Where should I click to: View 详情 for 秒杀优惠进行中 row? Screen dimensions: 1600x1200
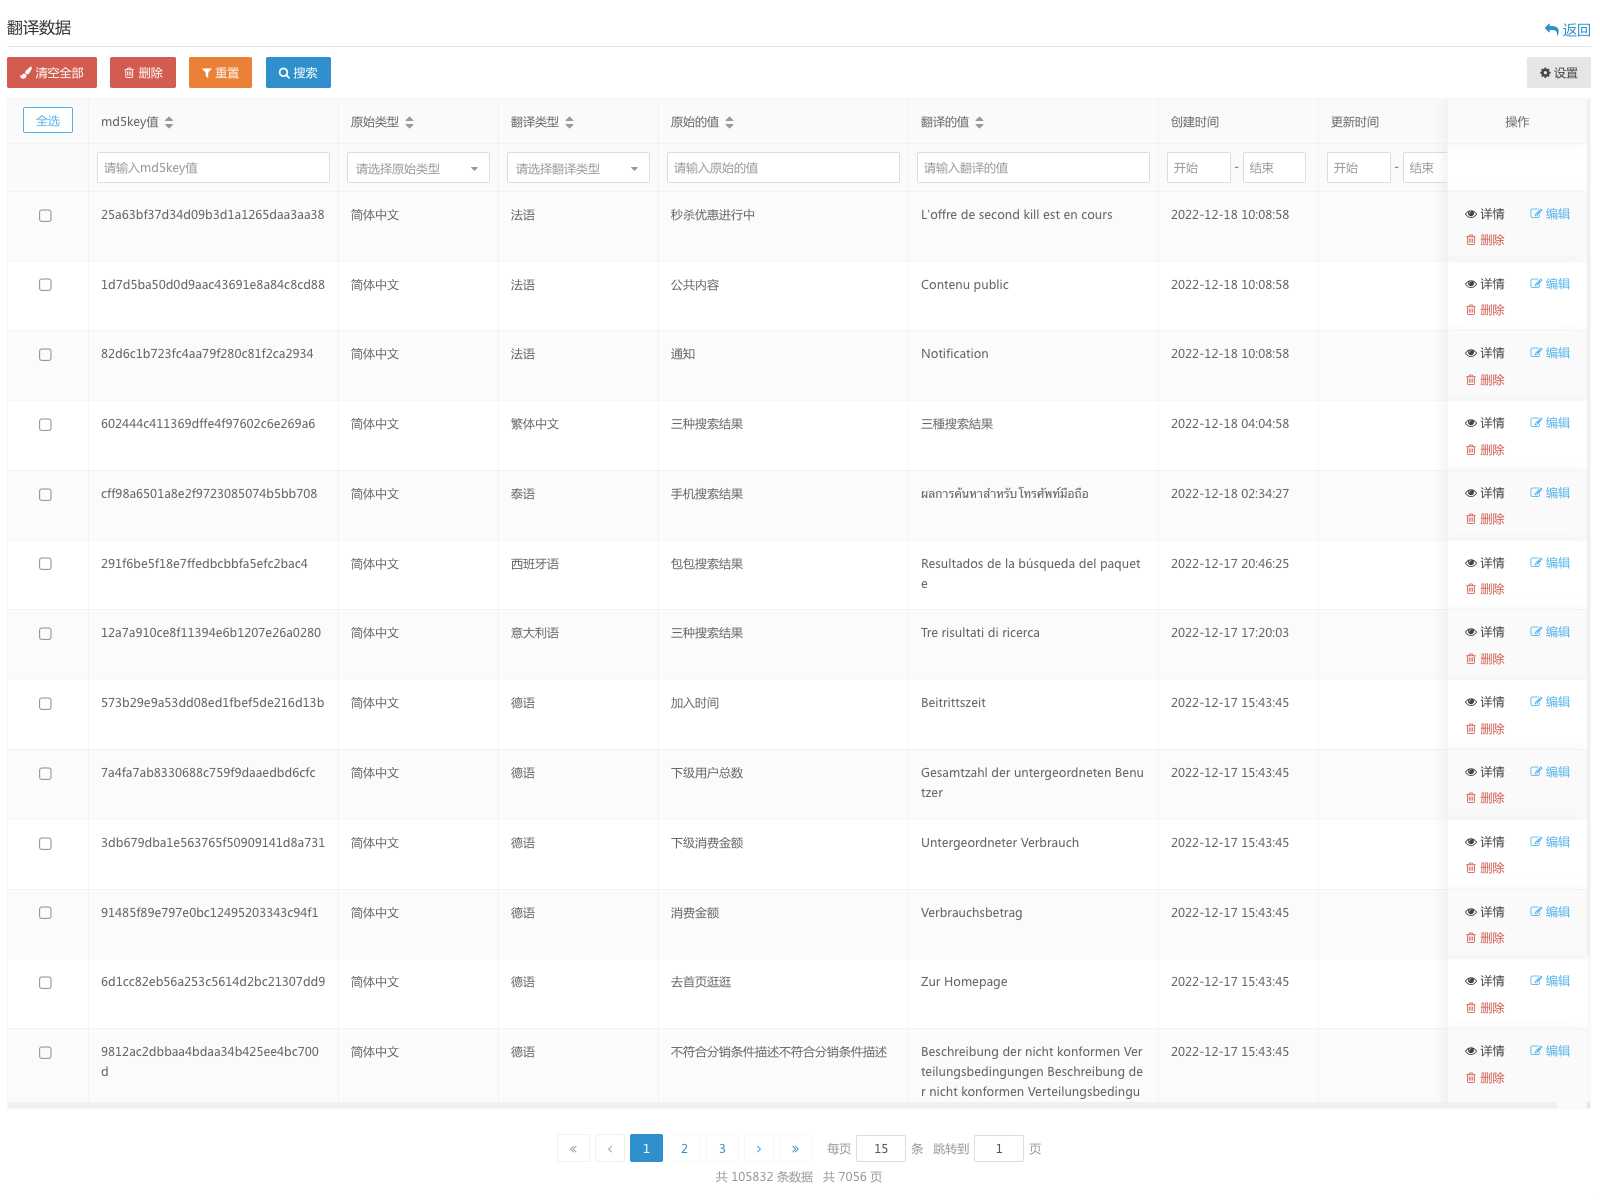coord(1485,214)
